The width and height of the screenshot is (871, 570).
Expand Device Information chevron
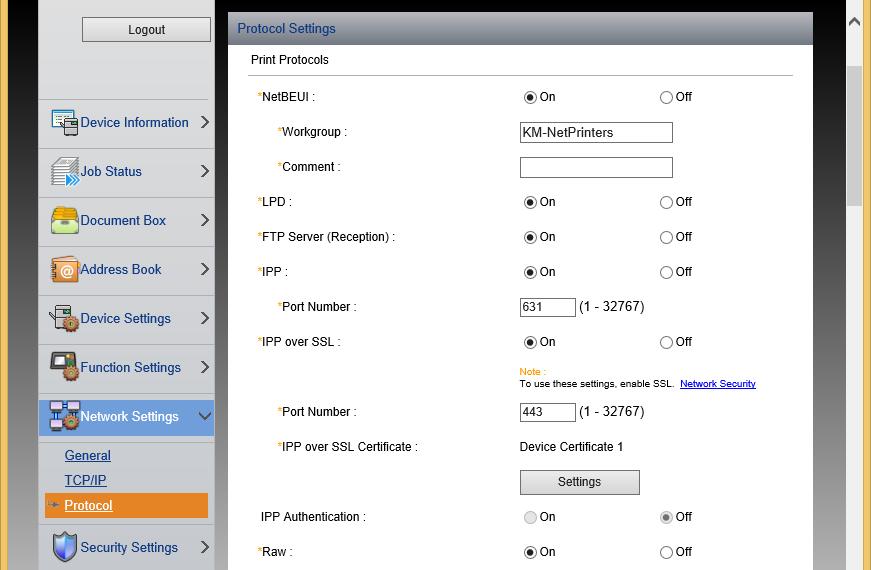point(204,122)
